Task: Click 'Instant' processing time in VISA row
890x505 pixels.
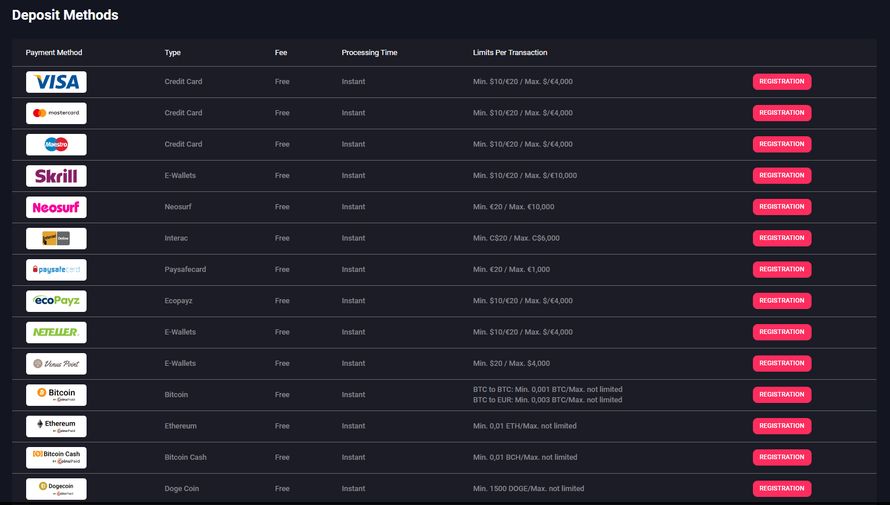Action: [353, 82]
